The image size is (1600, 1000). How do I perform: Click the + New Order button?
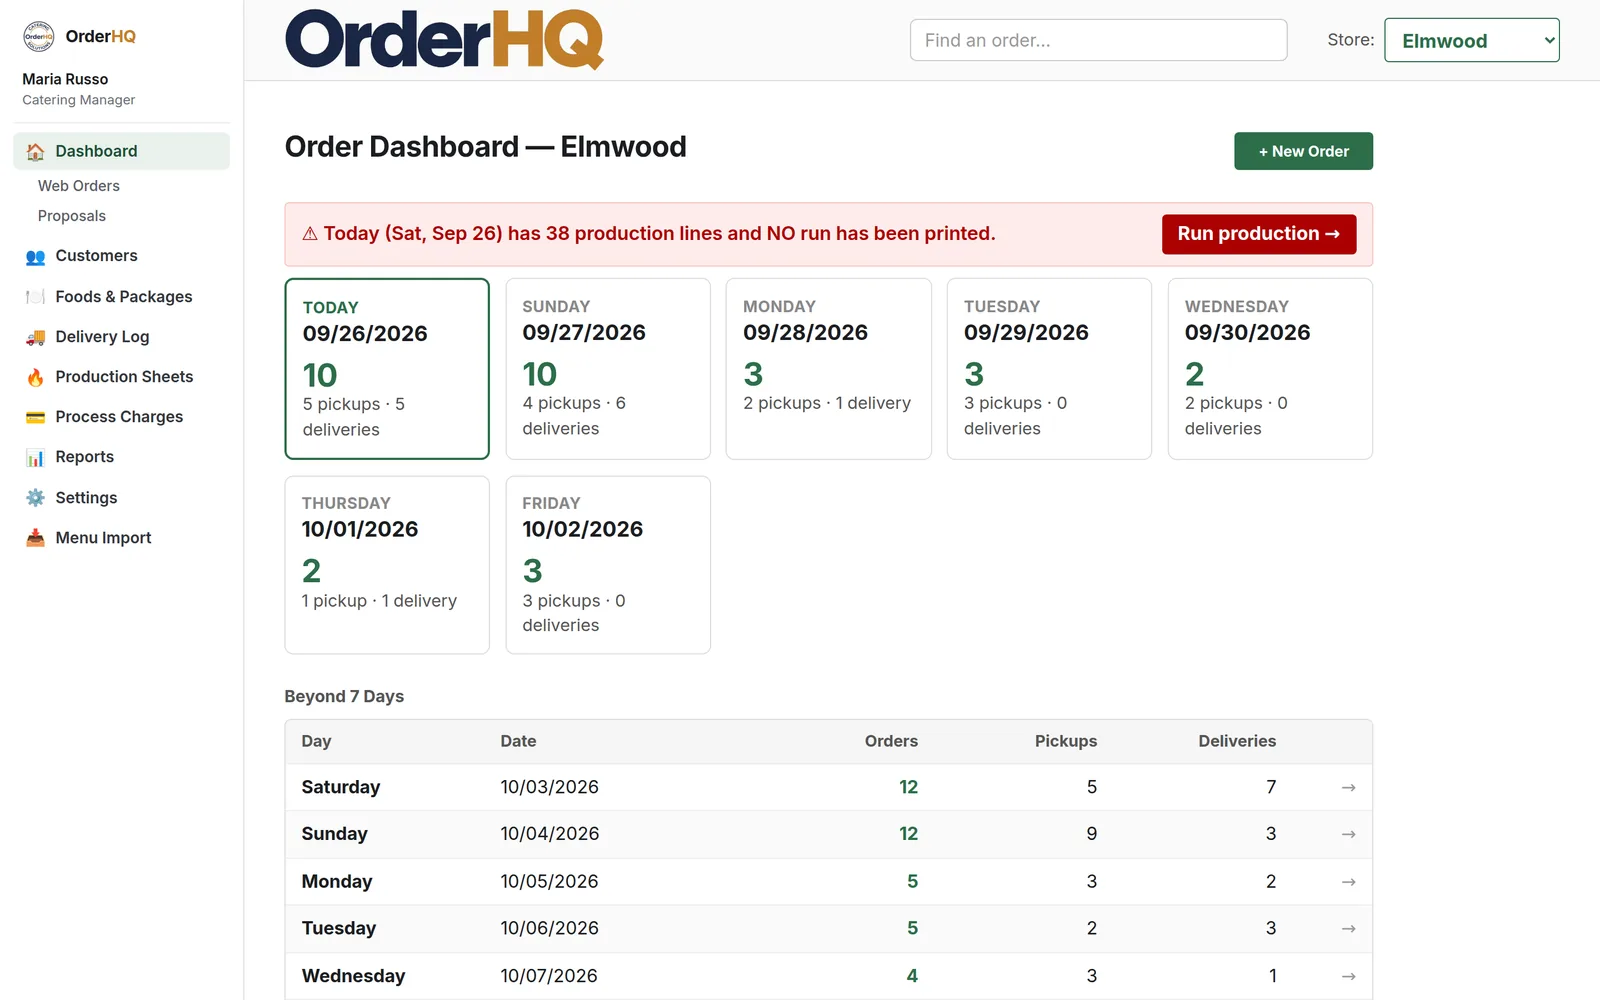(1303, 151)
